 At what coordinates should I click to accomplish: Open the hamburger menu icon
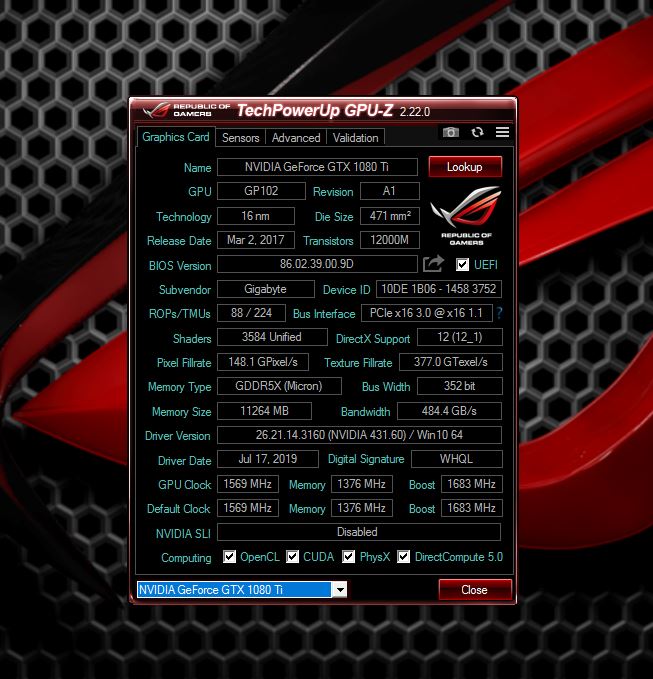[x=502, y=132]
